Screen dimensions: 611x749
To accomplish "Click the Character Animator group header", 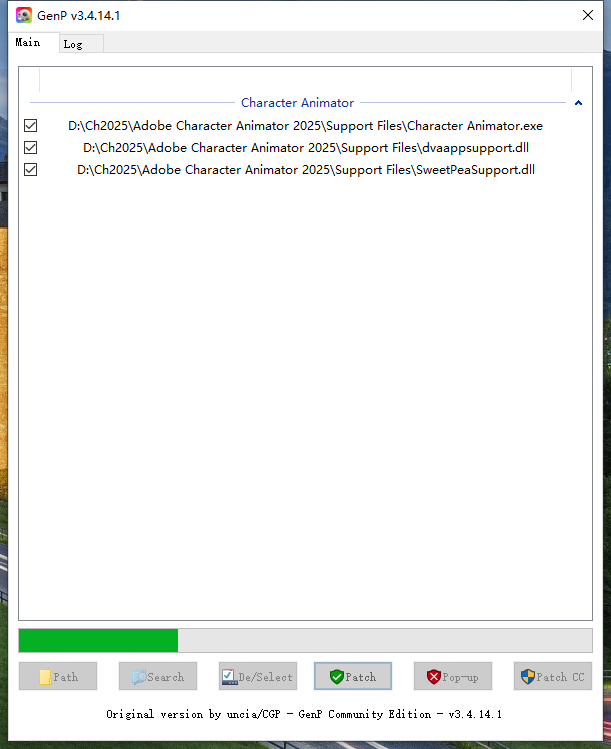I will coord(297,103).
